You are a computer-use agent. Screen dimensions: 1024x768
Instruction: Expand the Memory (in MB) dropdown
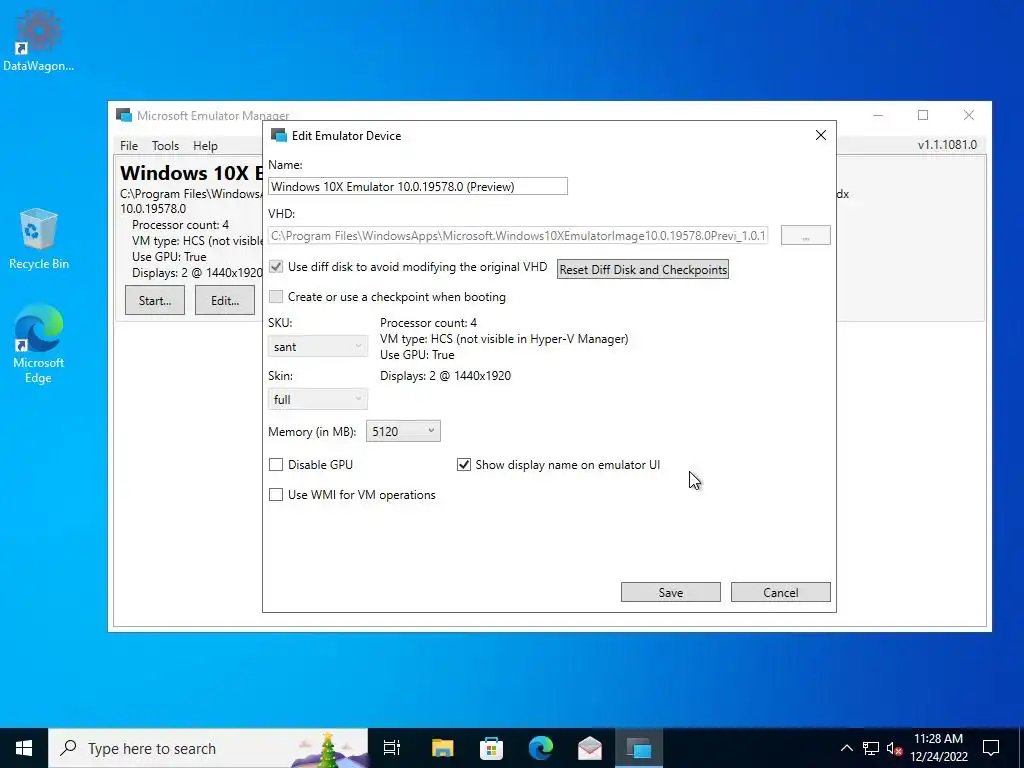[x=403, y=431]
